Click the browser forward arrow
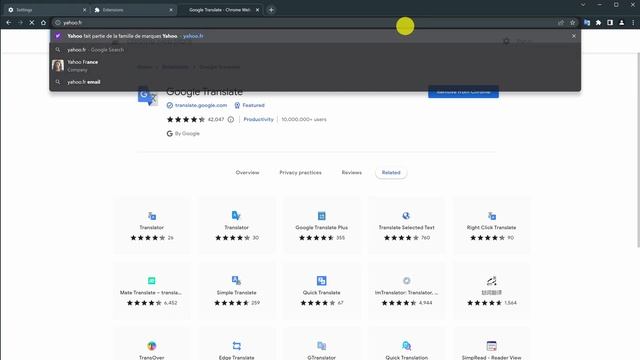 tap(20, 23)
